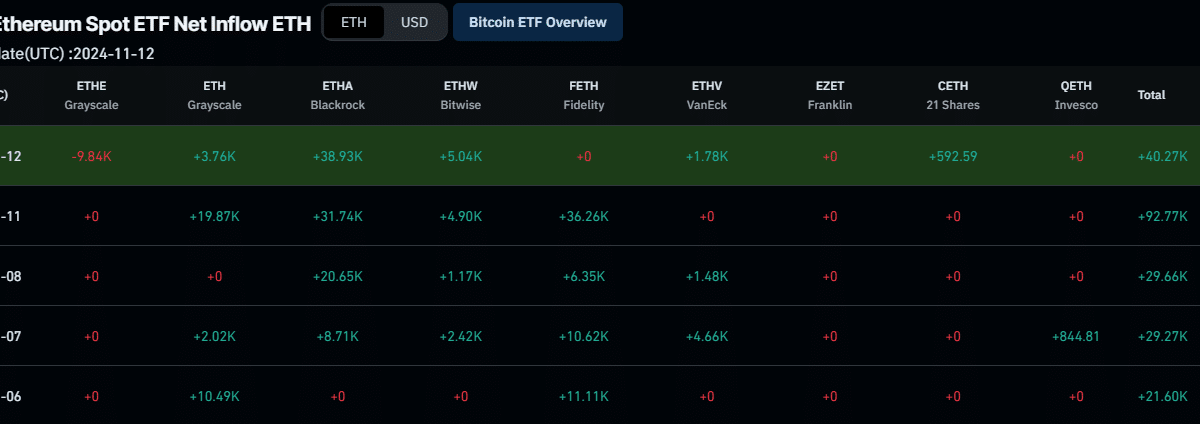Select the CETH 21 Shares column header
Screen dimensions: 1200x424
(x=952, y=95)
